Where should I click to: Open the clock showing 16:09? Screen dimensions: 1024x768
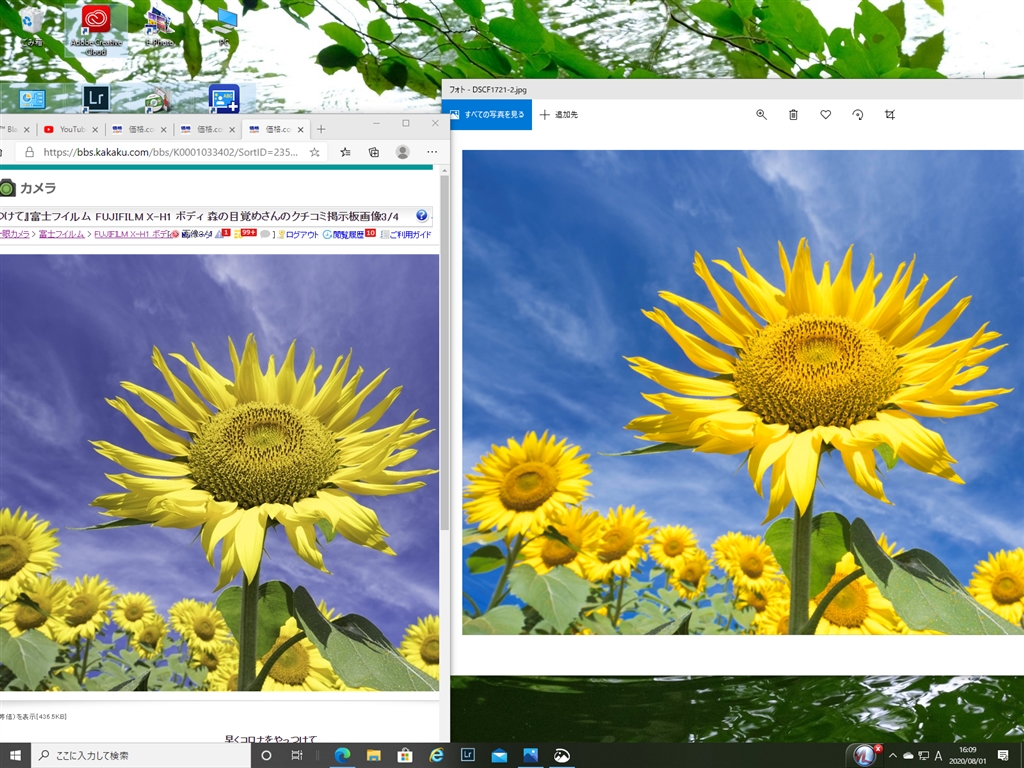coord(968,756)
